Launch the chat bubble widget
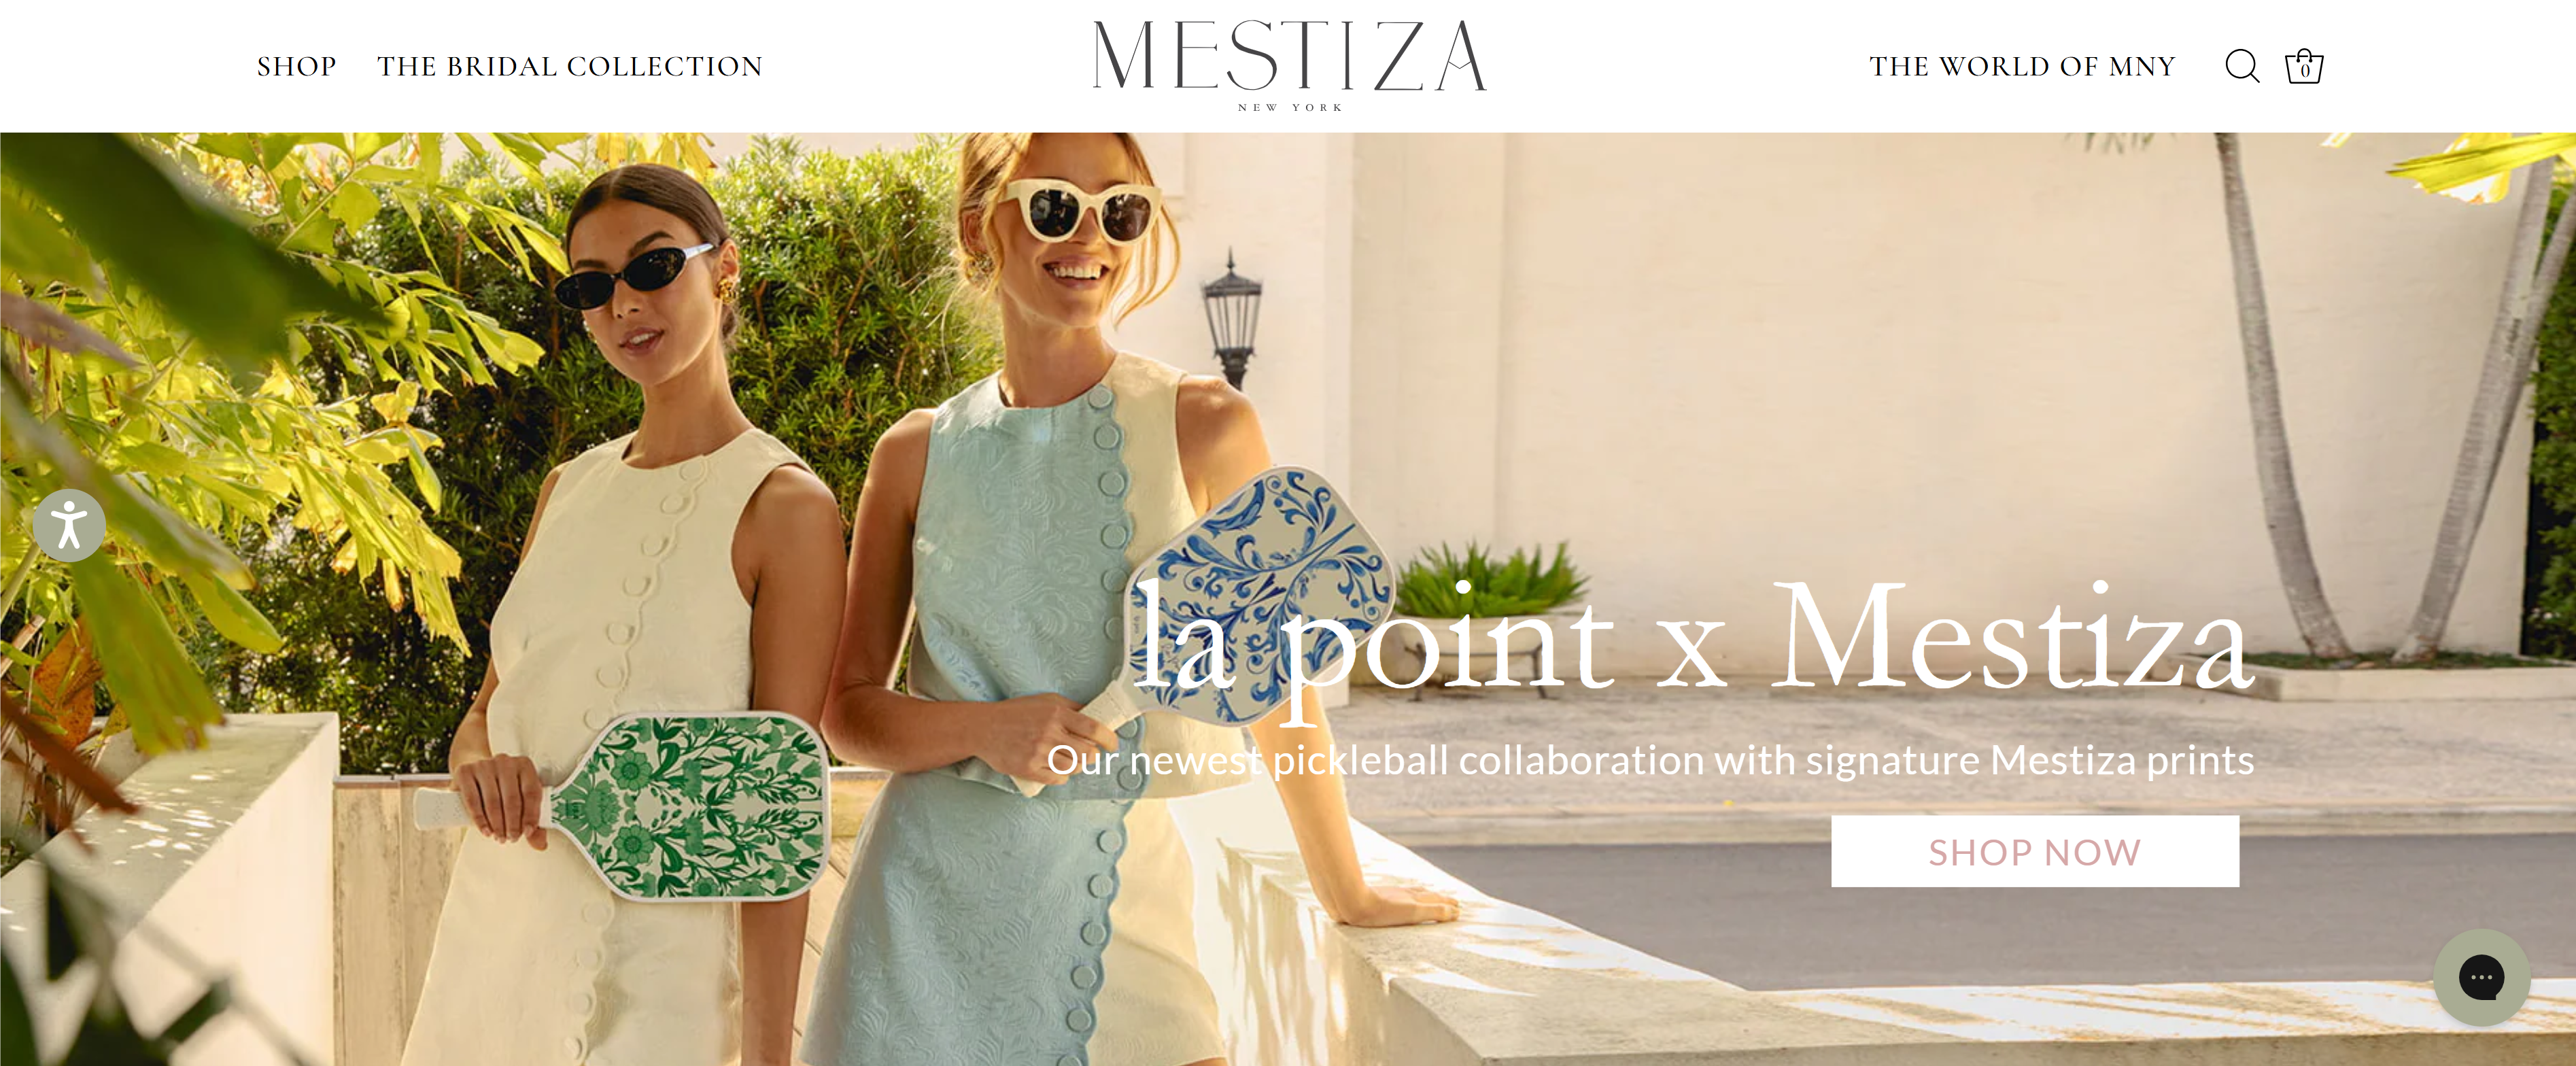Viewport: 2576px width, 1066px height. coord(2481,977)
